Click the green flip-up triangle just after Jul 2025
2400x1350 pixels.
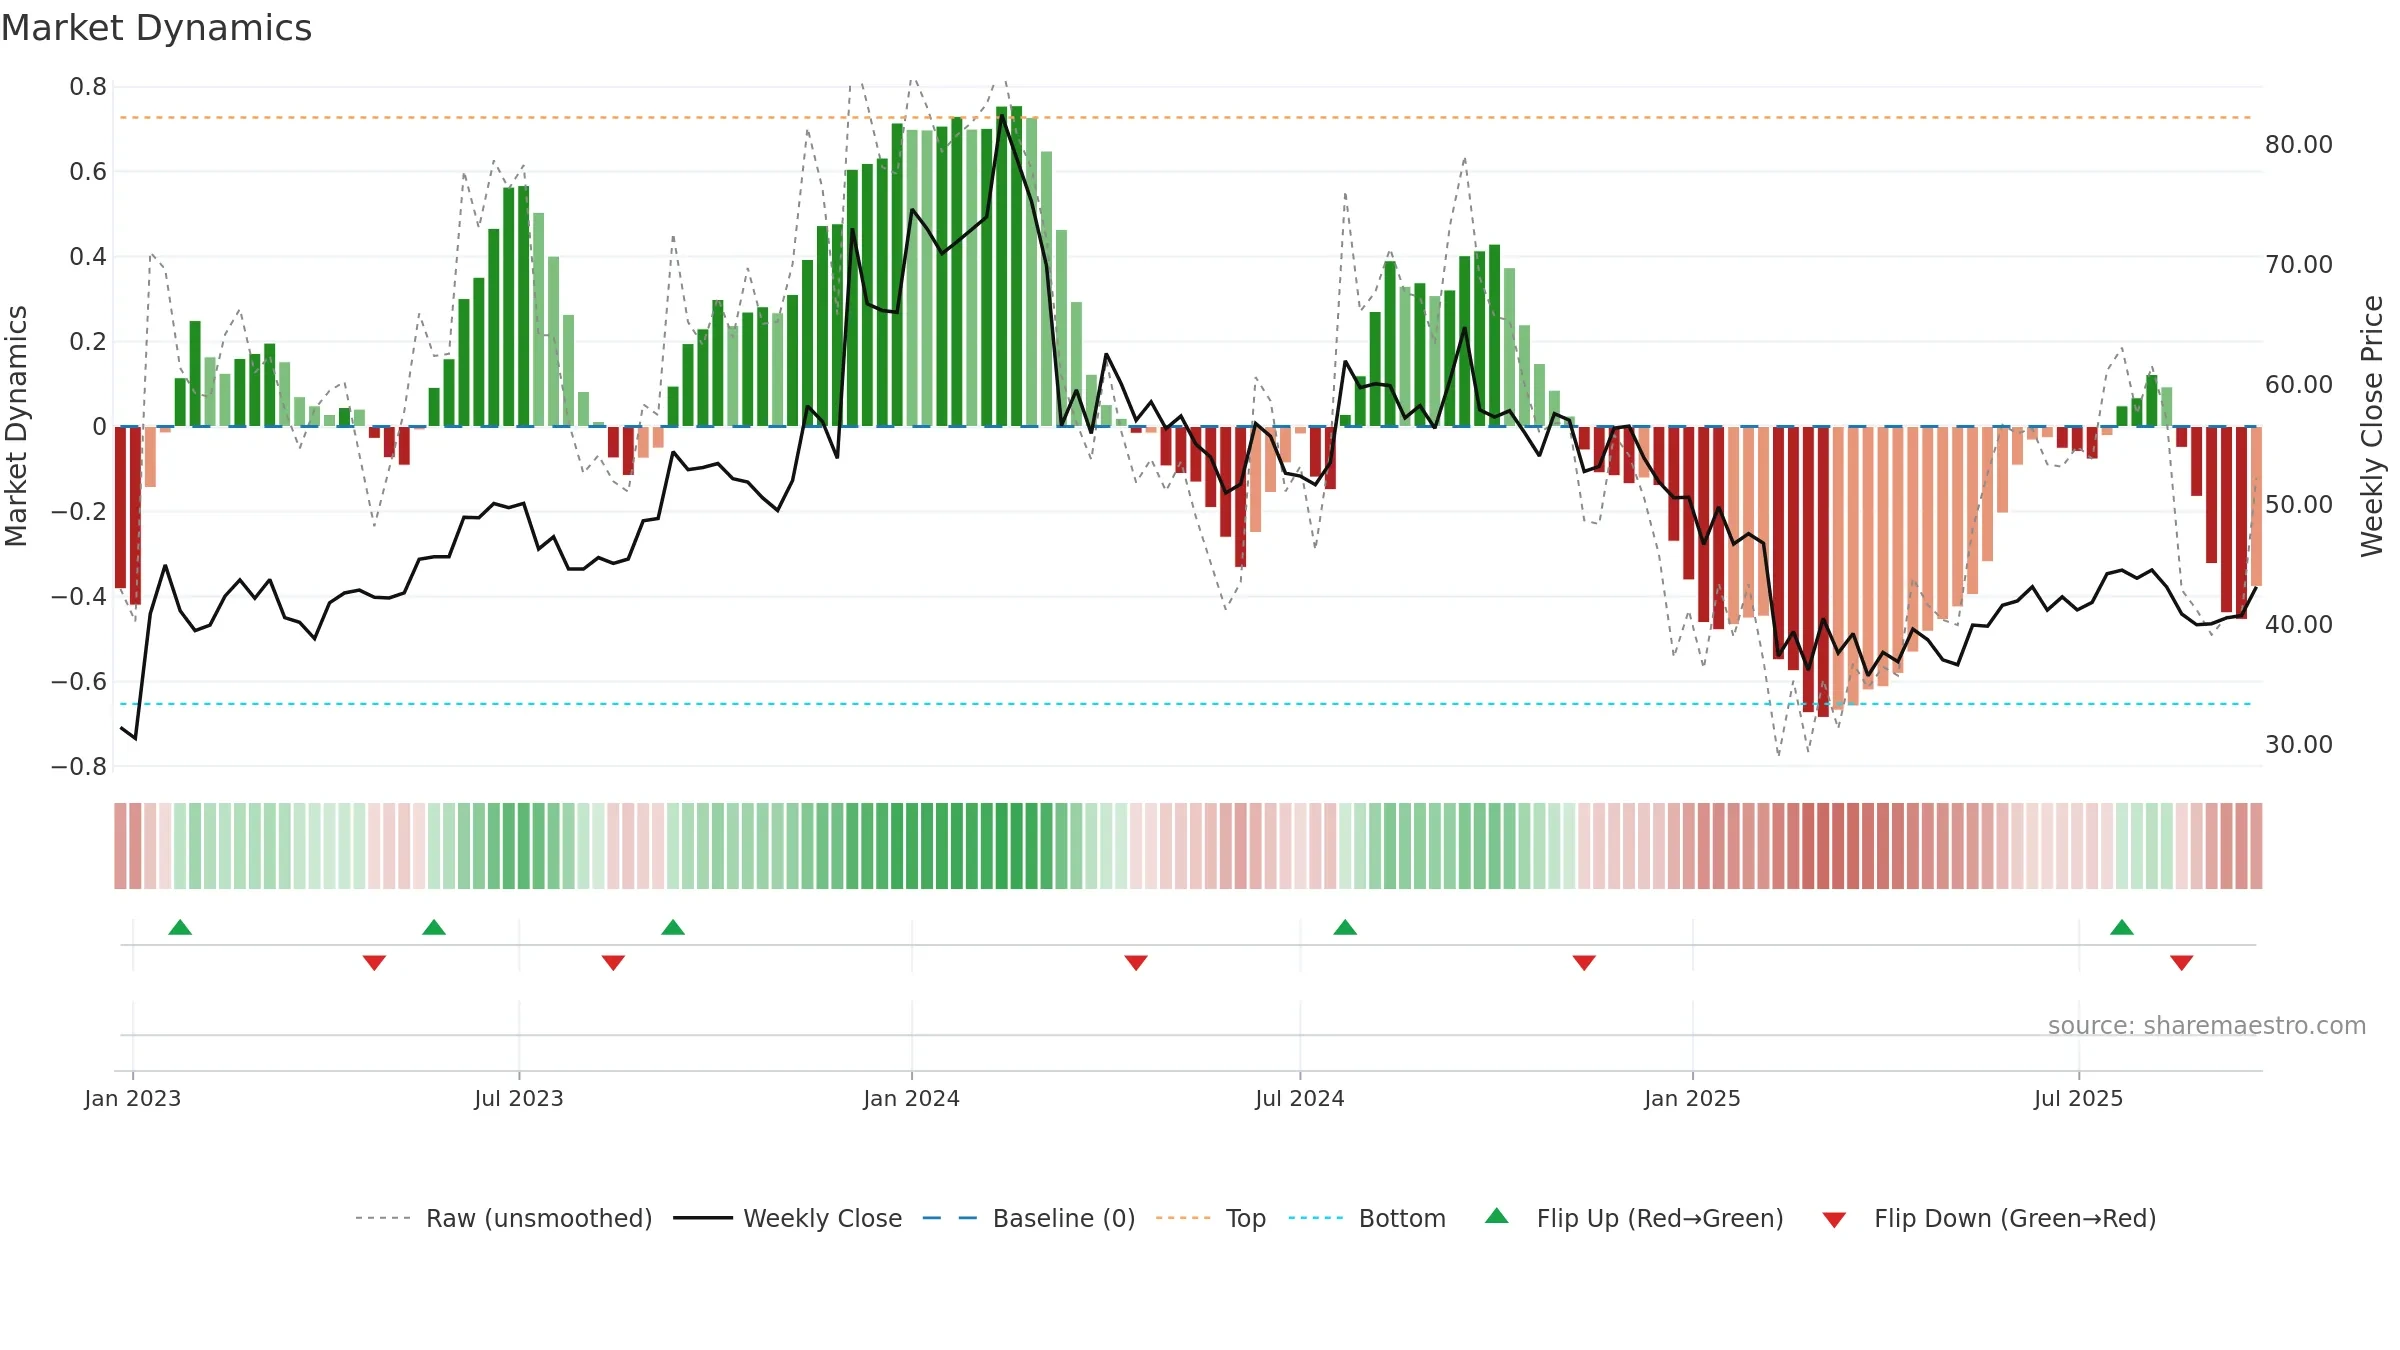tap(2122, 927)
